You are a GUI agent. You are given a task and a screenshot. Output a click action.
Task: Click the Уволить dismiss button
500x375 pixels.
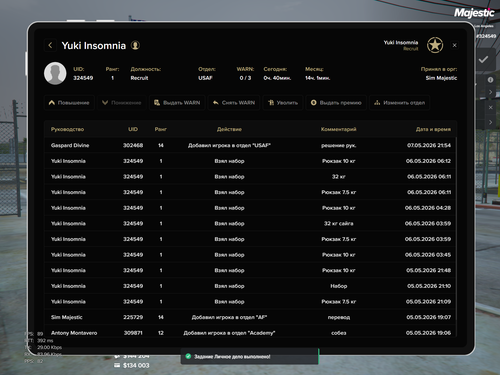pos(283,103)
